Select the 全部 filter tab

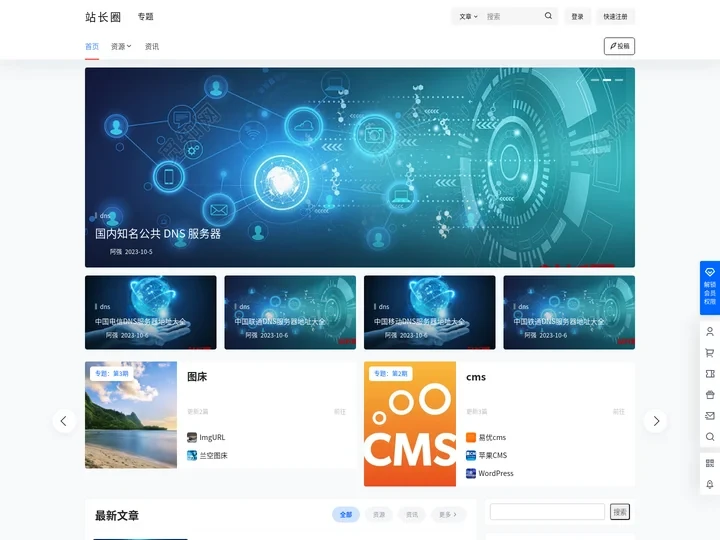click(x=346, y=514)
